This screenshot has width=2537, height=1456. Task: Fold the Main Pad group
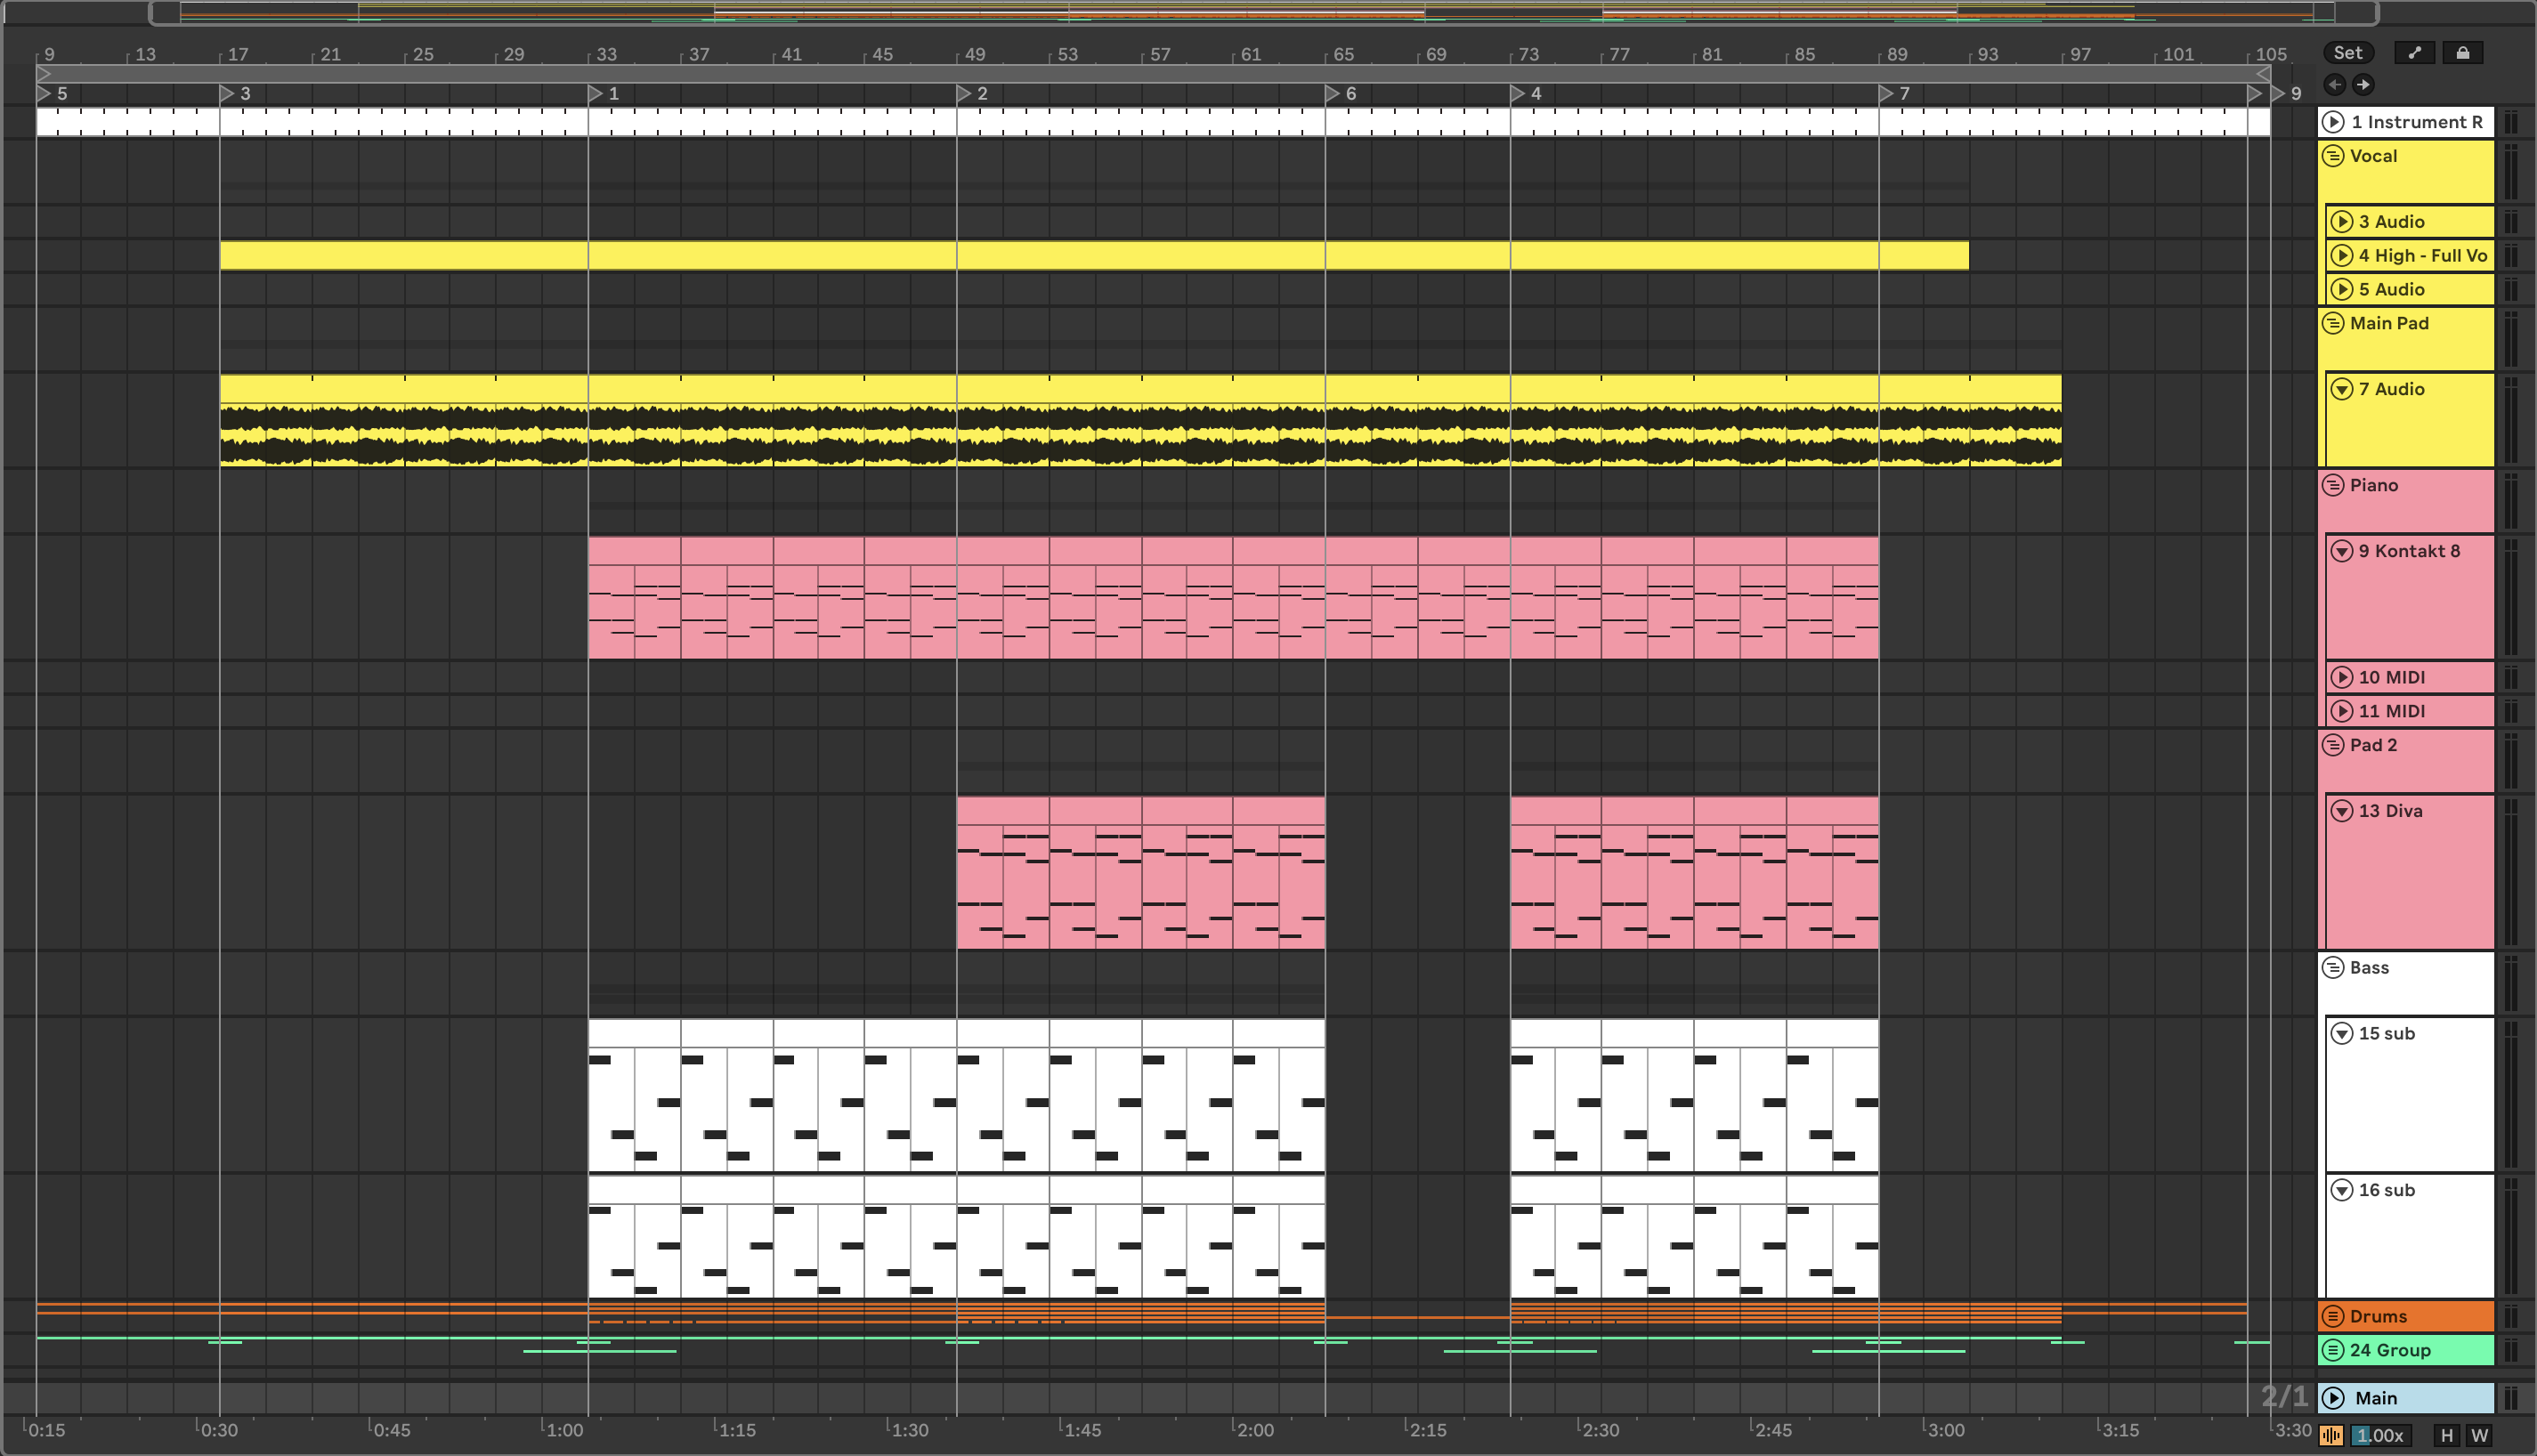click(x=2333, y=323)
